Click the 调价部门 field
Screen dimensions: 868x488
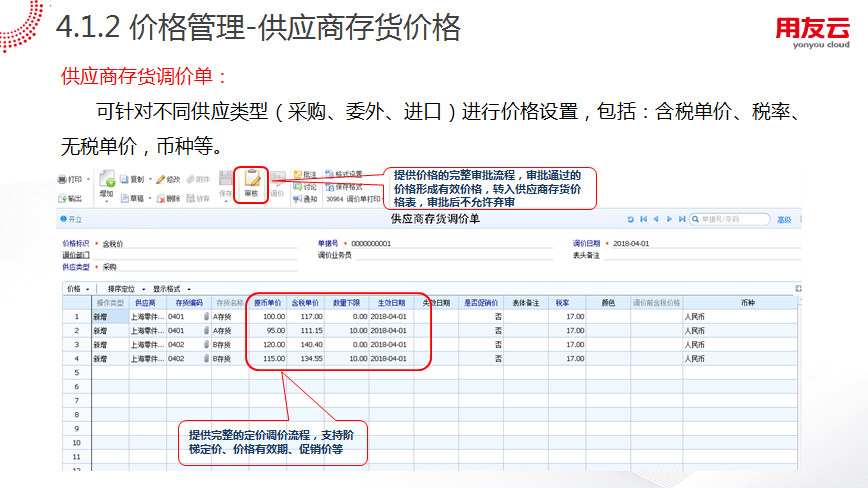click(194, 255)
